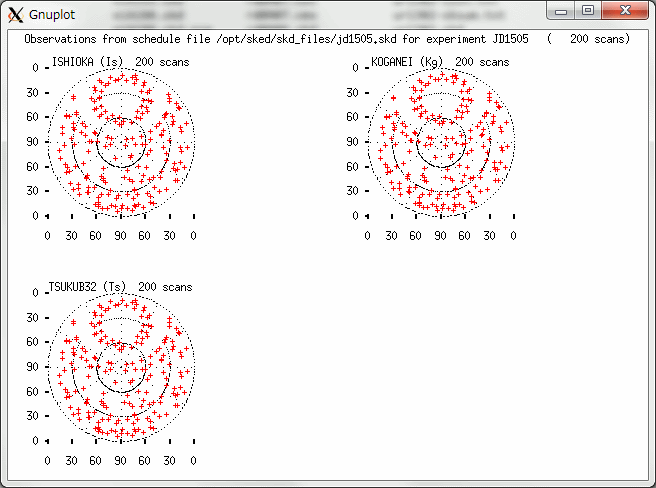Minimize the Gnuplot window

(x=565, y=11)
